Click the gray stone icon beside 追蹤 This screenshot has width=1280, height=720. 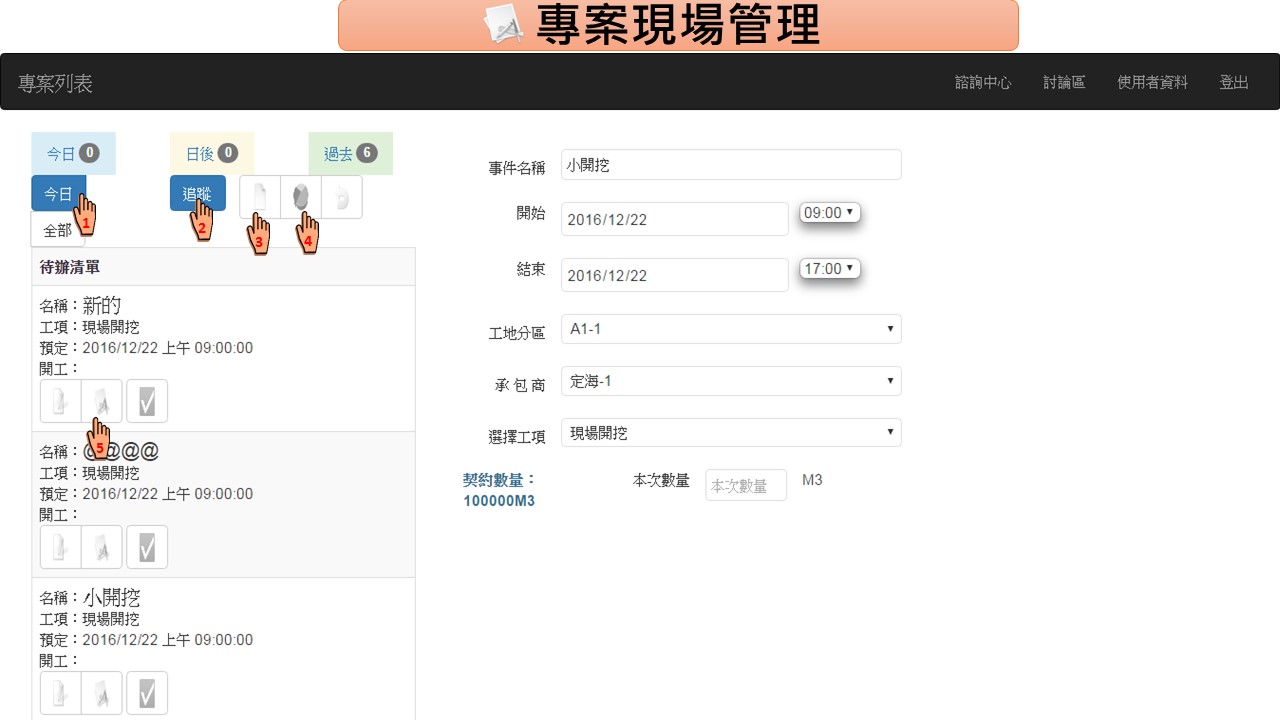click(301, 197)
